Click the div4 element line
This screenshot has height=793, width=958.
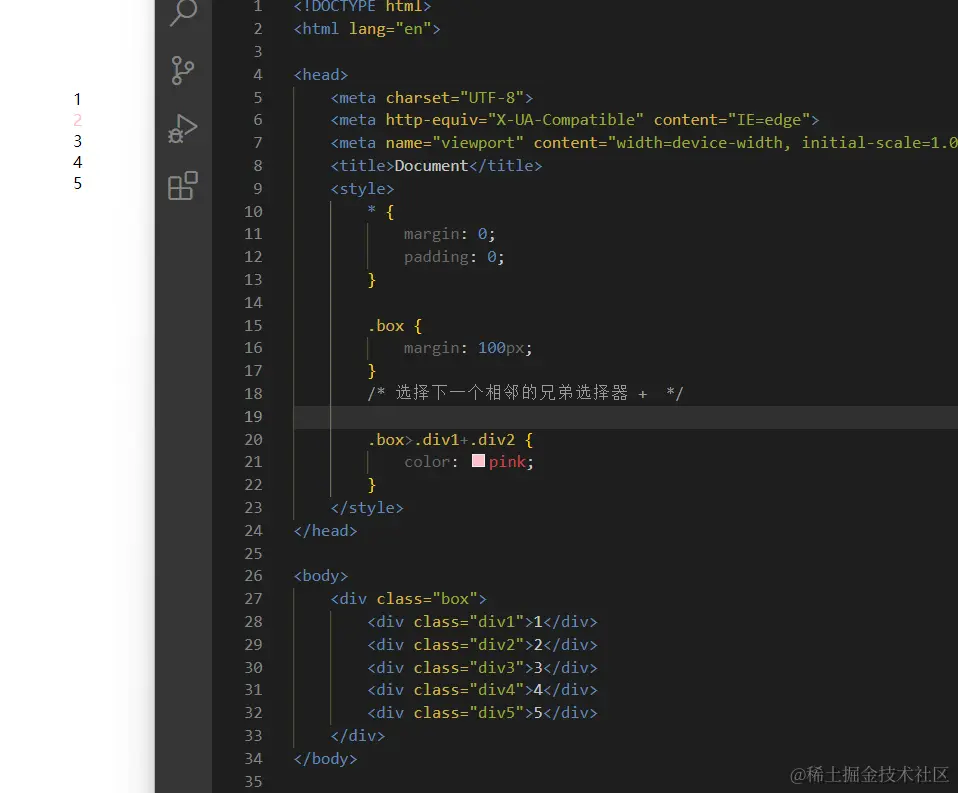pos(483,690)
